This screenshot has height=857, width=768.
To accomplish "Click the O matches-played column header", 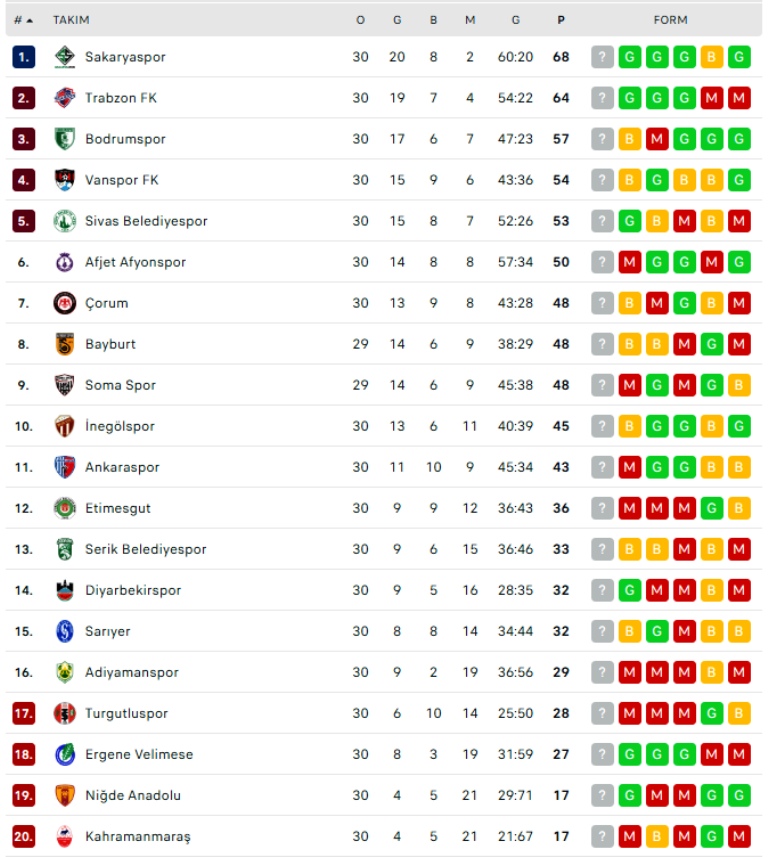I will click(360, 20).
